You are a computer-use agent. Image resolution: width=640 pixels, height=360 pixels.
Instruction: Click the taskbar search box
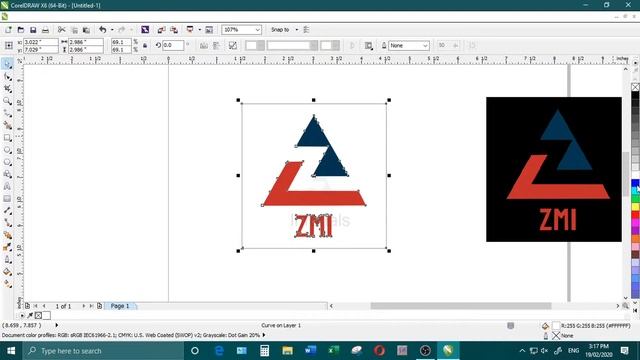point(103,351)
